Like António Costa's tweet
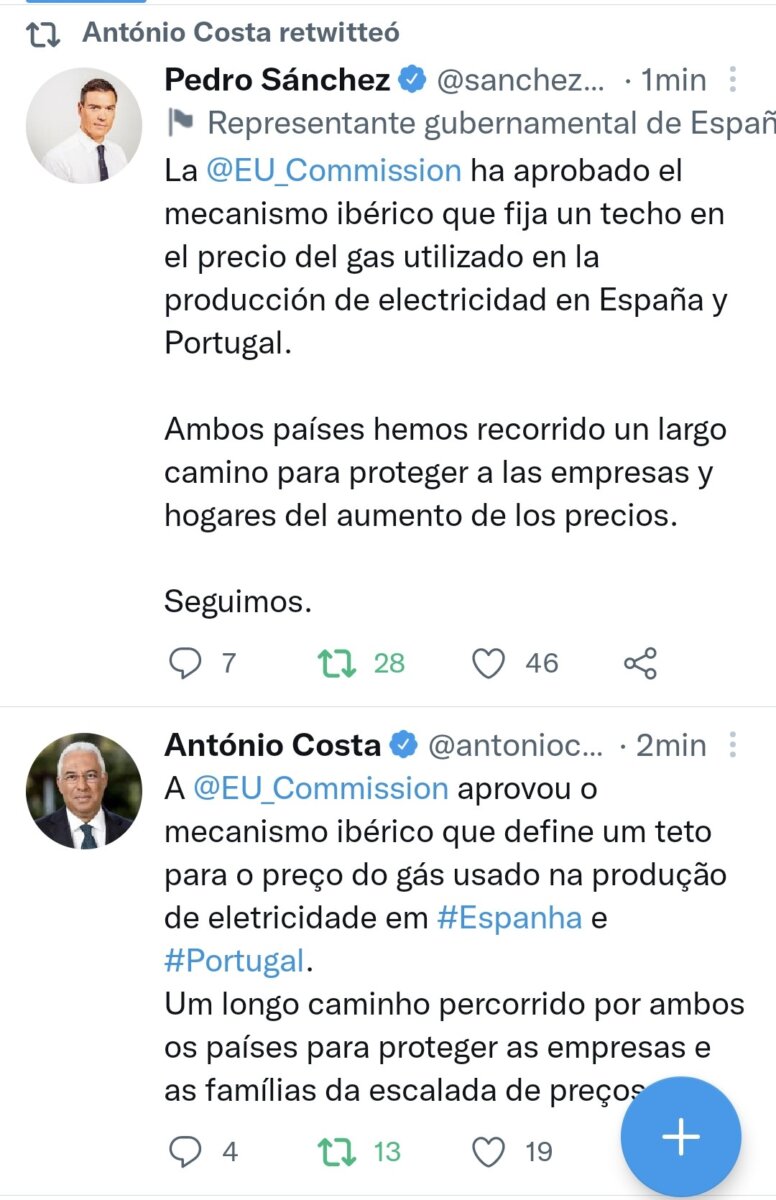 point(488,1152)
